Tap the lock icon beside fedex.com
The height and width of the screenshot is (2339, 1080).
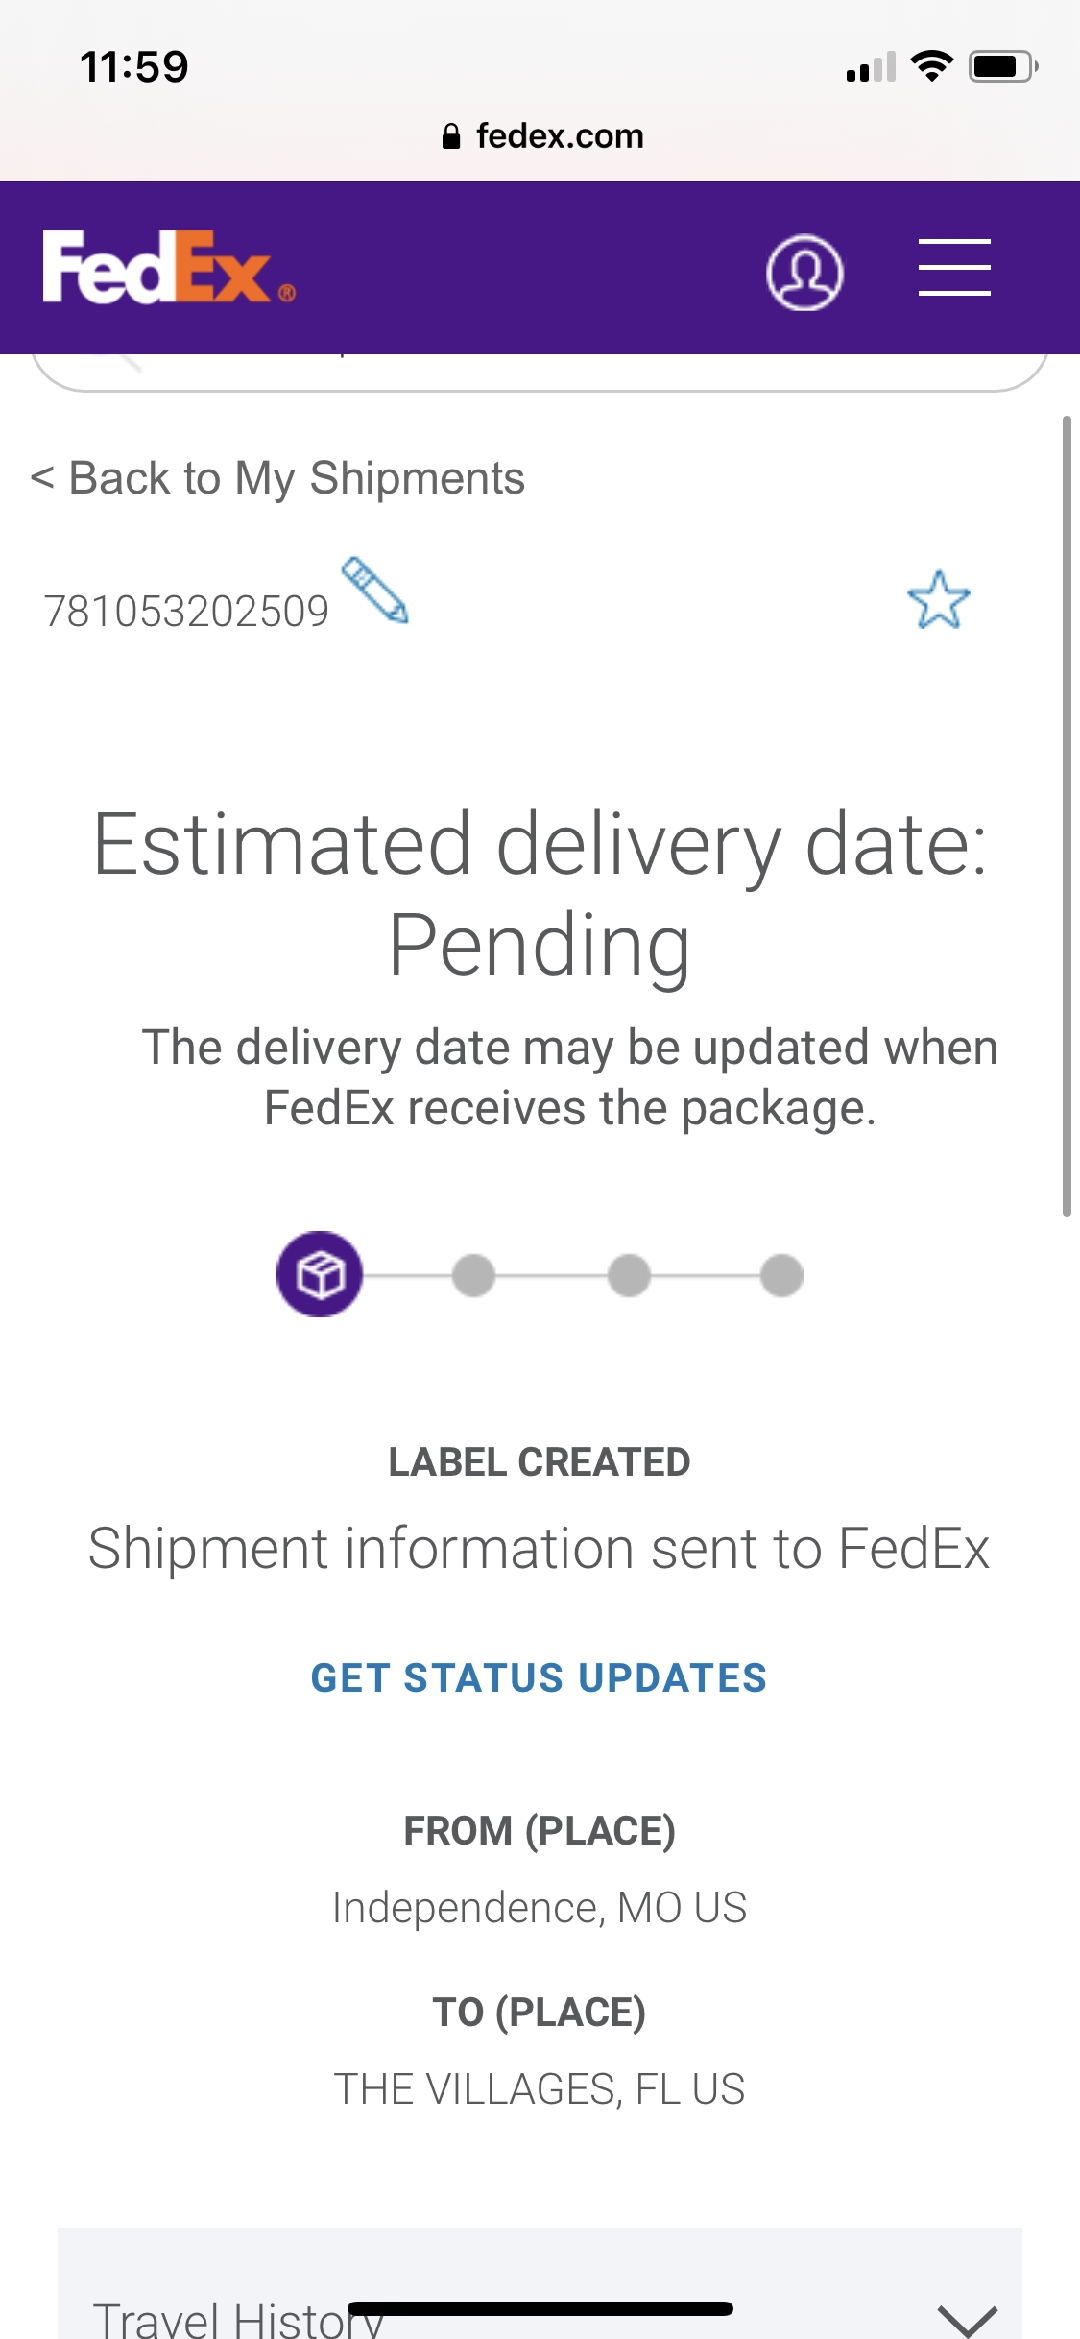pos(451,136)
